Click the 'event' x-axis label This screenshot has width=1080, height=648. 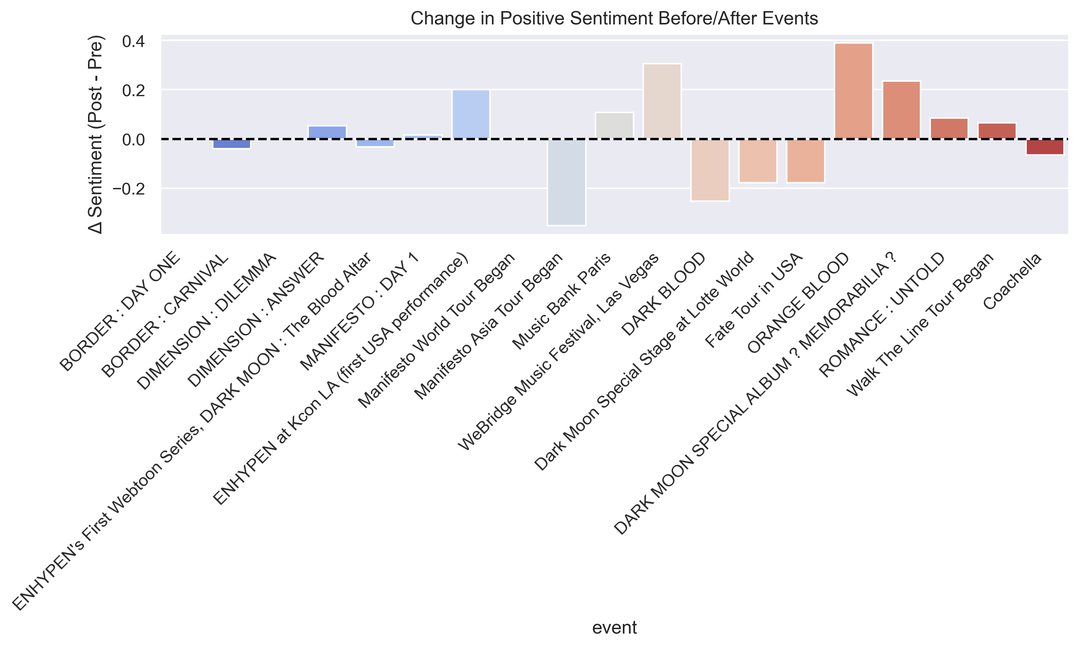614,628
